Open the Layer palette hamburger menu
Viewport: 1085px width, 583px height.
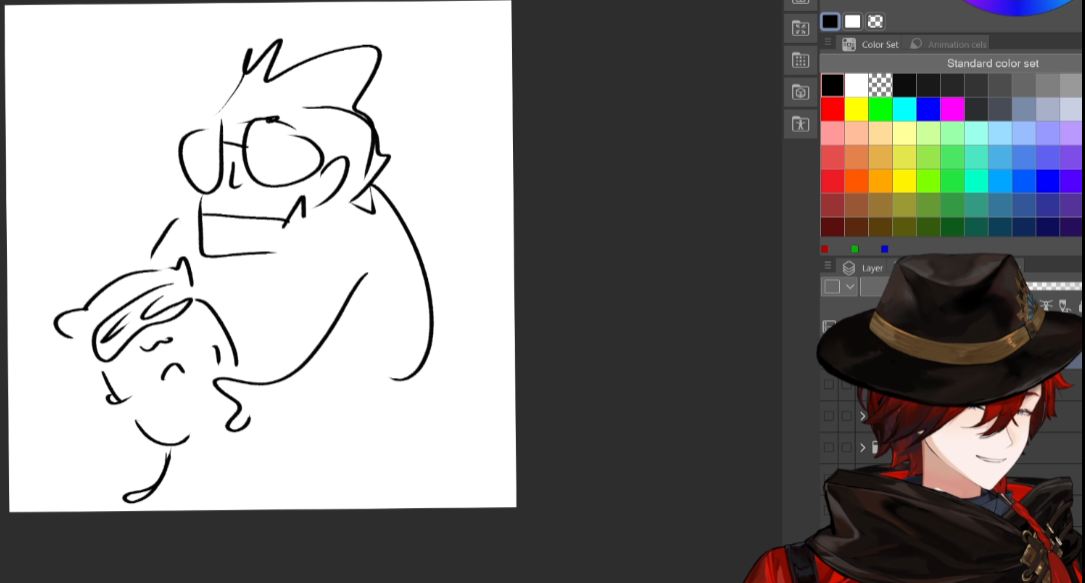(x=828, y=266)
